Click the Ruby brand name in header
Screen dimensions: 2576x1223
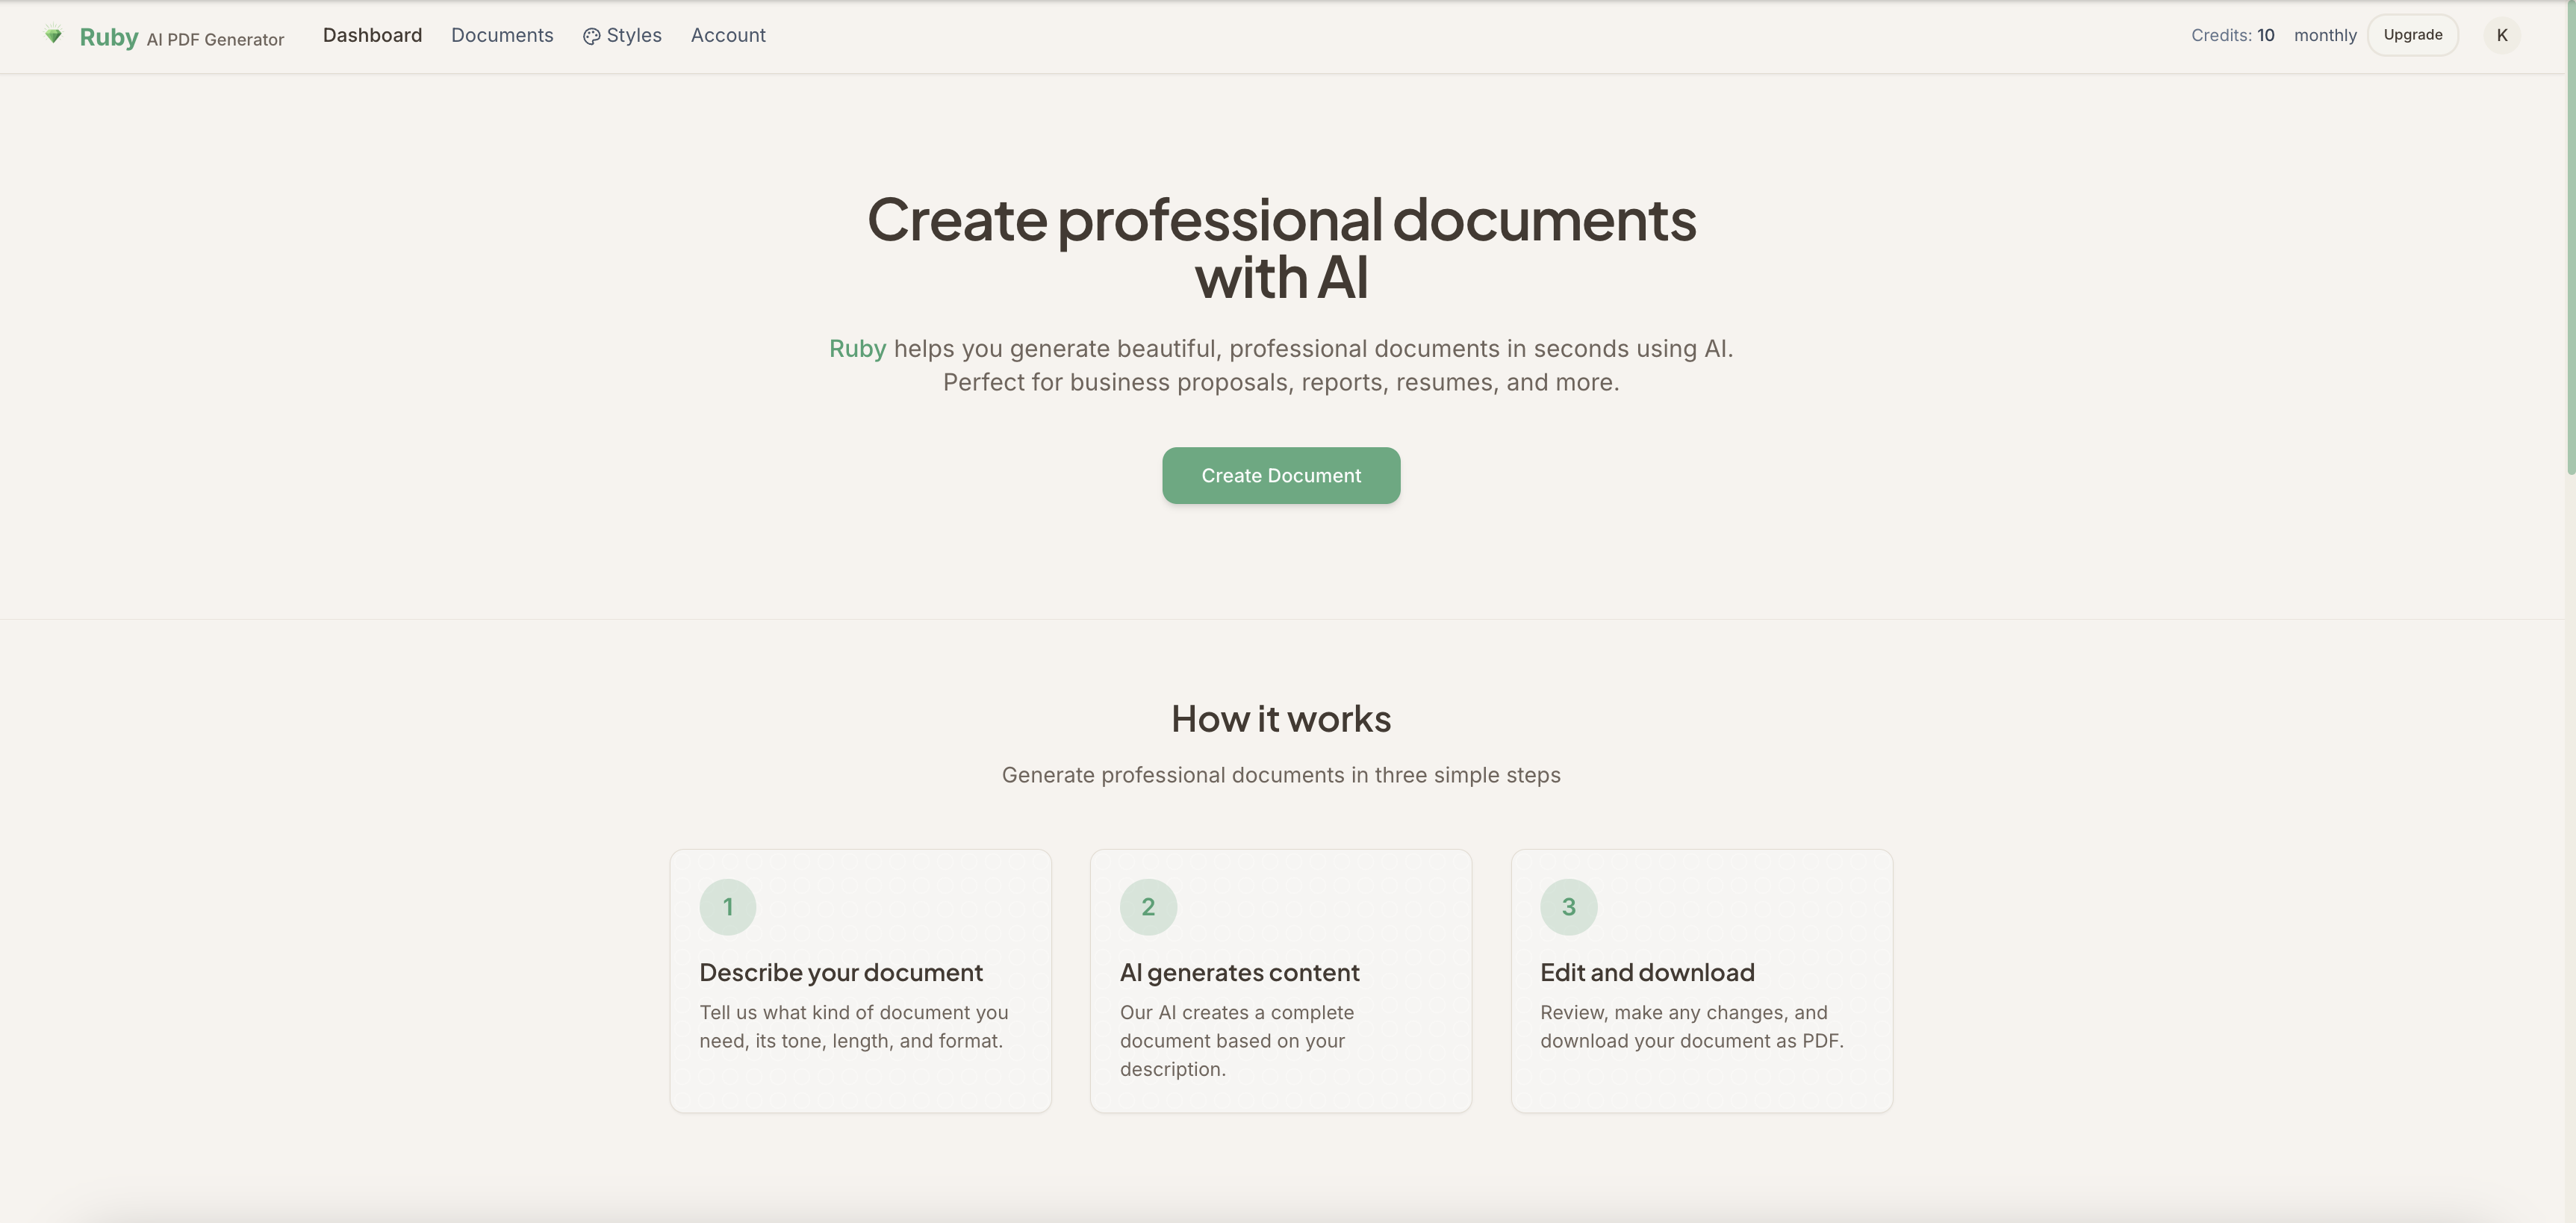[x=108, y=37]
